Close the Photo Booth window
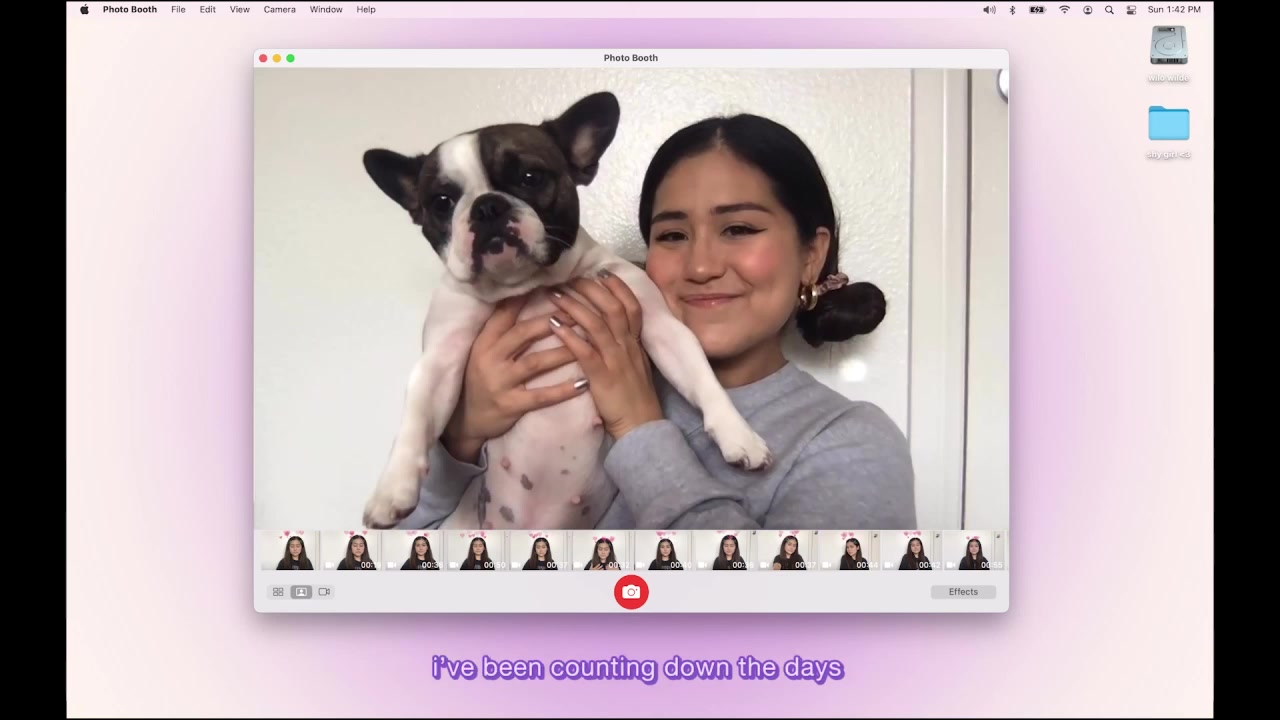Image resolution: width=1280 pixels, height=720 pixels. coord(263,58)
